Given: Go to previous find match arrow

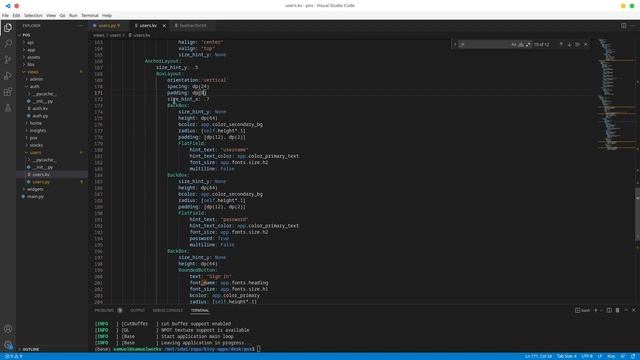Looking at the screenshot, I should click(x=561, y=44).
